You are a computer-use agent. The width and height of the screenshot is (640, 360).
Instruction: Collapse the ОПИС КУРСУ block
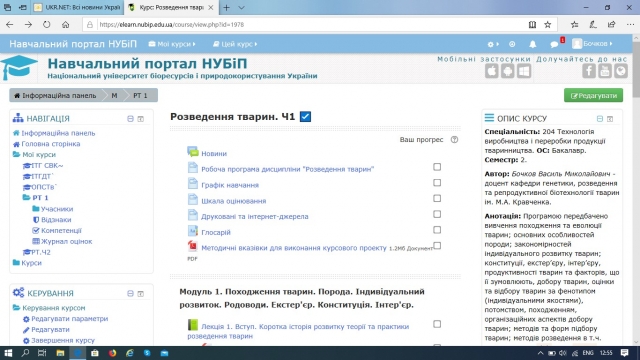pyautogui.click(x=600, y=119)
